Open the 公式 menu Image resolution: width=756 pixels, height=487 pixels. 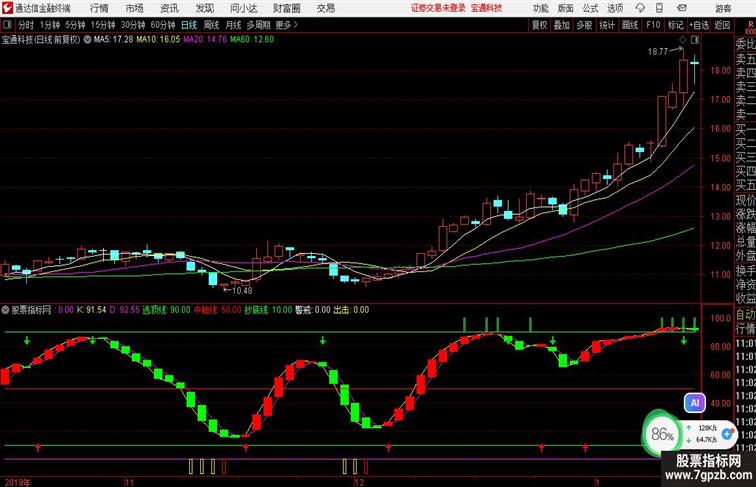coord(590,9)
